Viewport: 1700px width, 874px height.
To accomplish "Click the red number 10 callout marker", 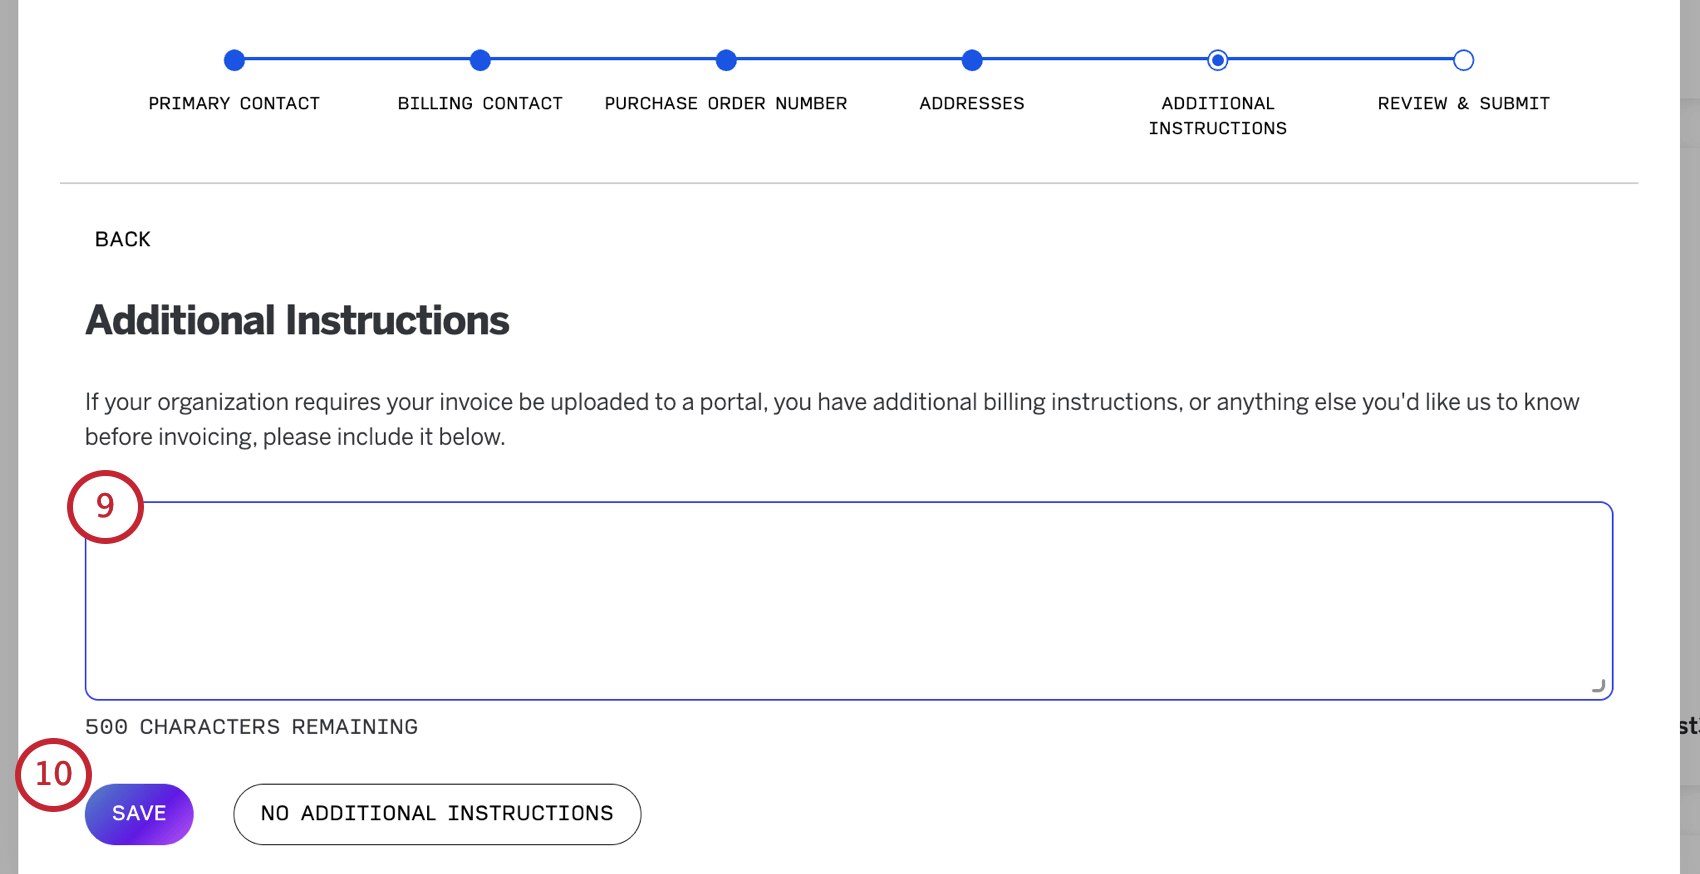I will 54,774.
